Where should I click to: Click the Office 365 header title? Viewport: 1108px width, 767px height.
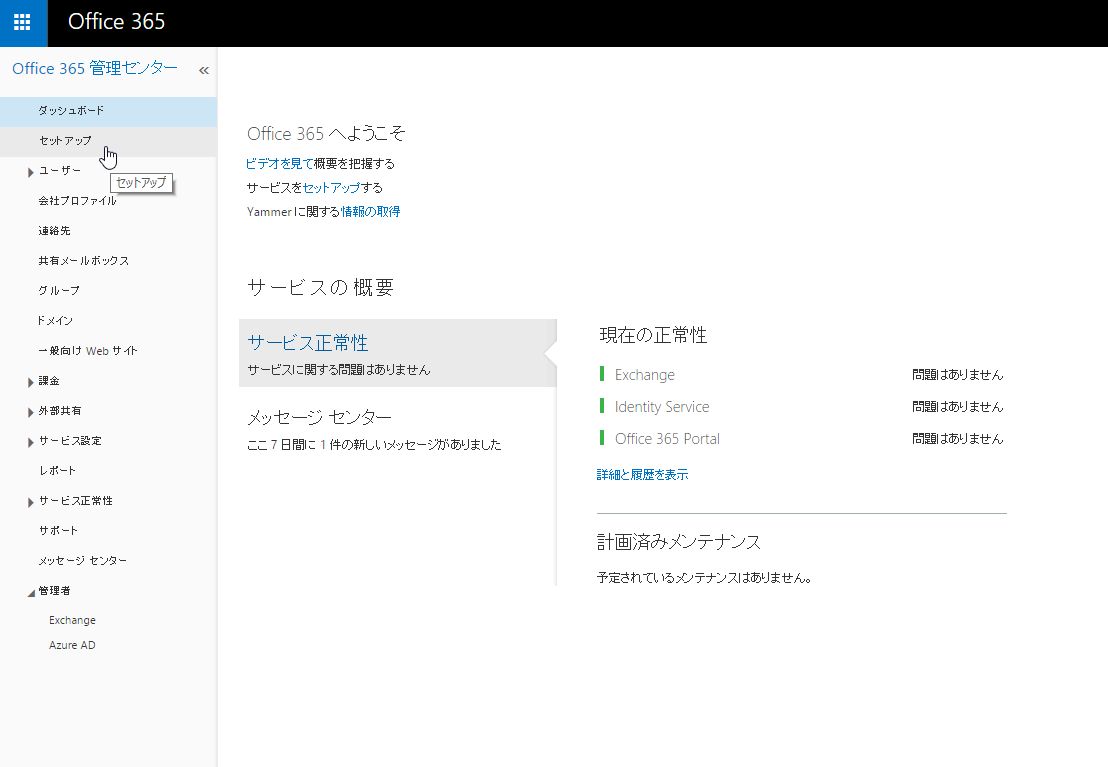click(117, 22)
